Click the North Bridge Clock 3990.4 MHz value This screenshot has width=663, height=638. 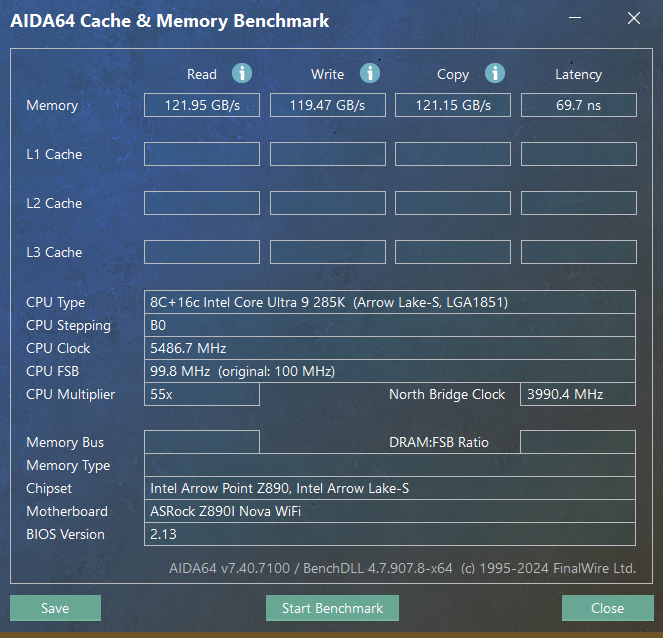[x=578, y=394]
